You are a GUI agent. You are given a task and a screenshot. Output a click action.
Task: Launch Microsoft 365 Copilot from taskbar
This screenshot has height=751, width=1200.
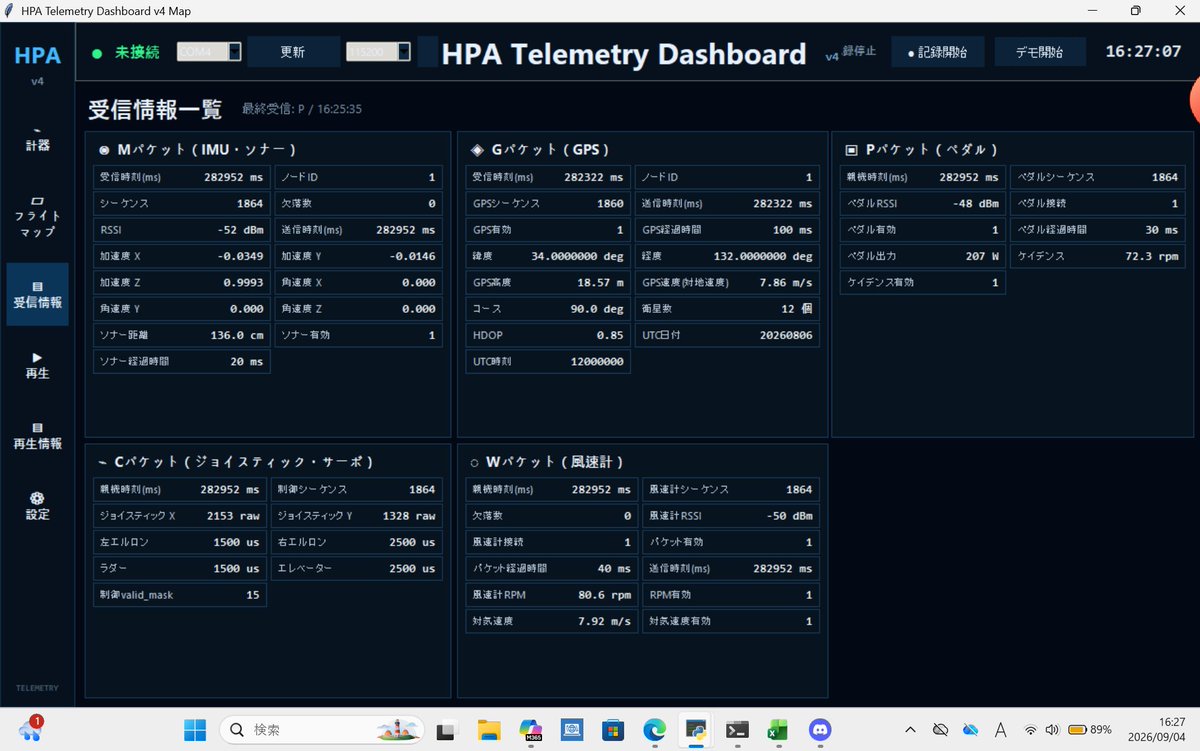(530, 729)
